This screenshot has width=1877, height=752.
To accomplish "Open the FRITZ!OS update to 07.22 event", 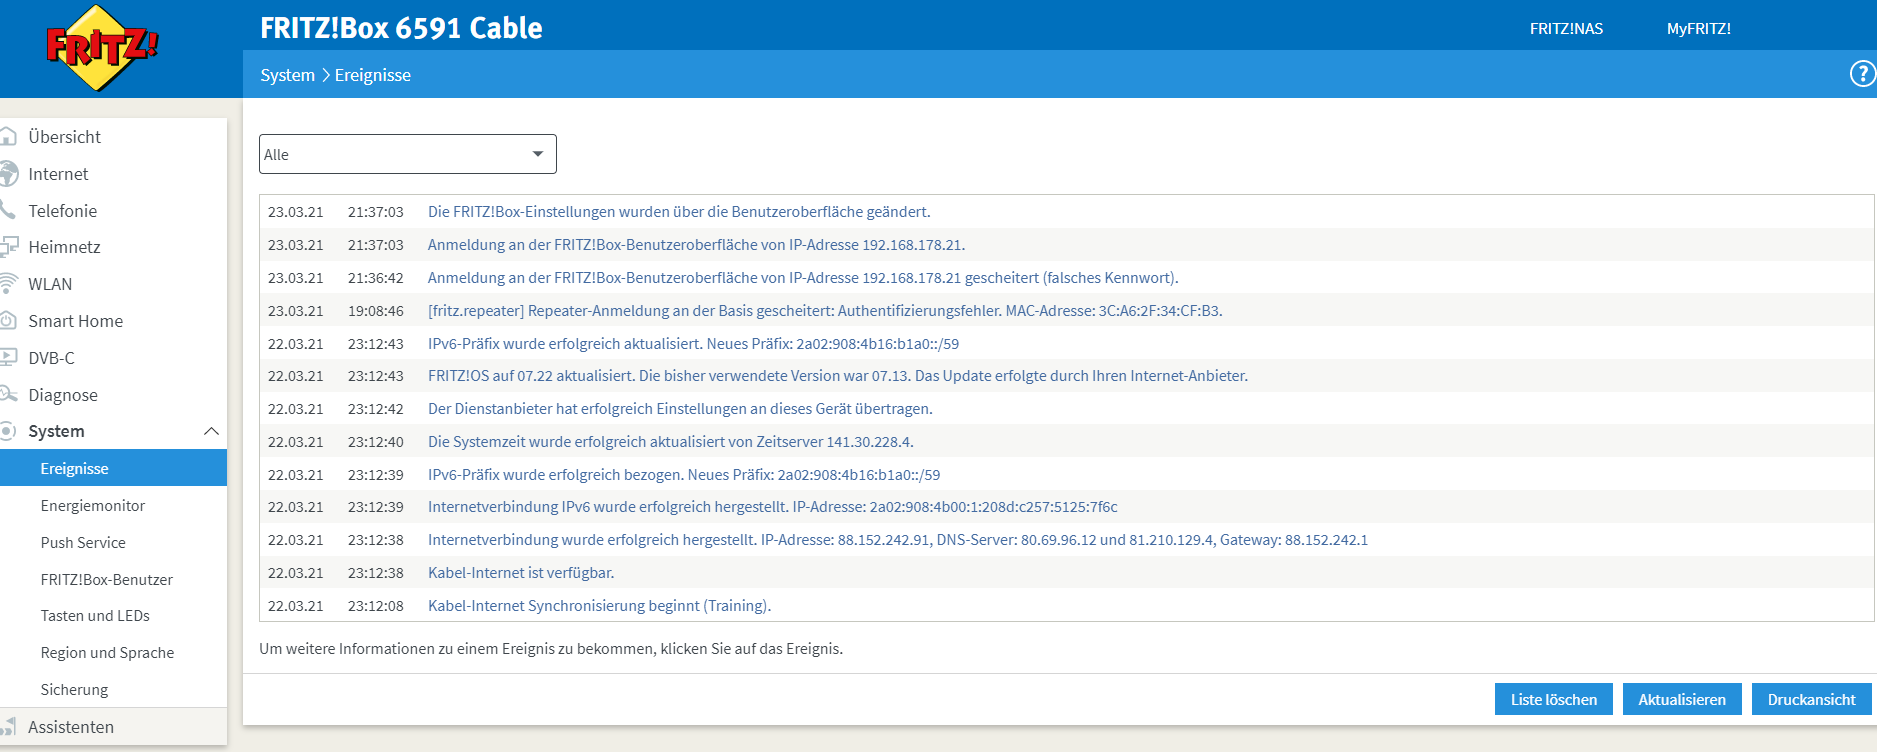I will tap(837, 376).
